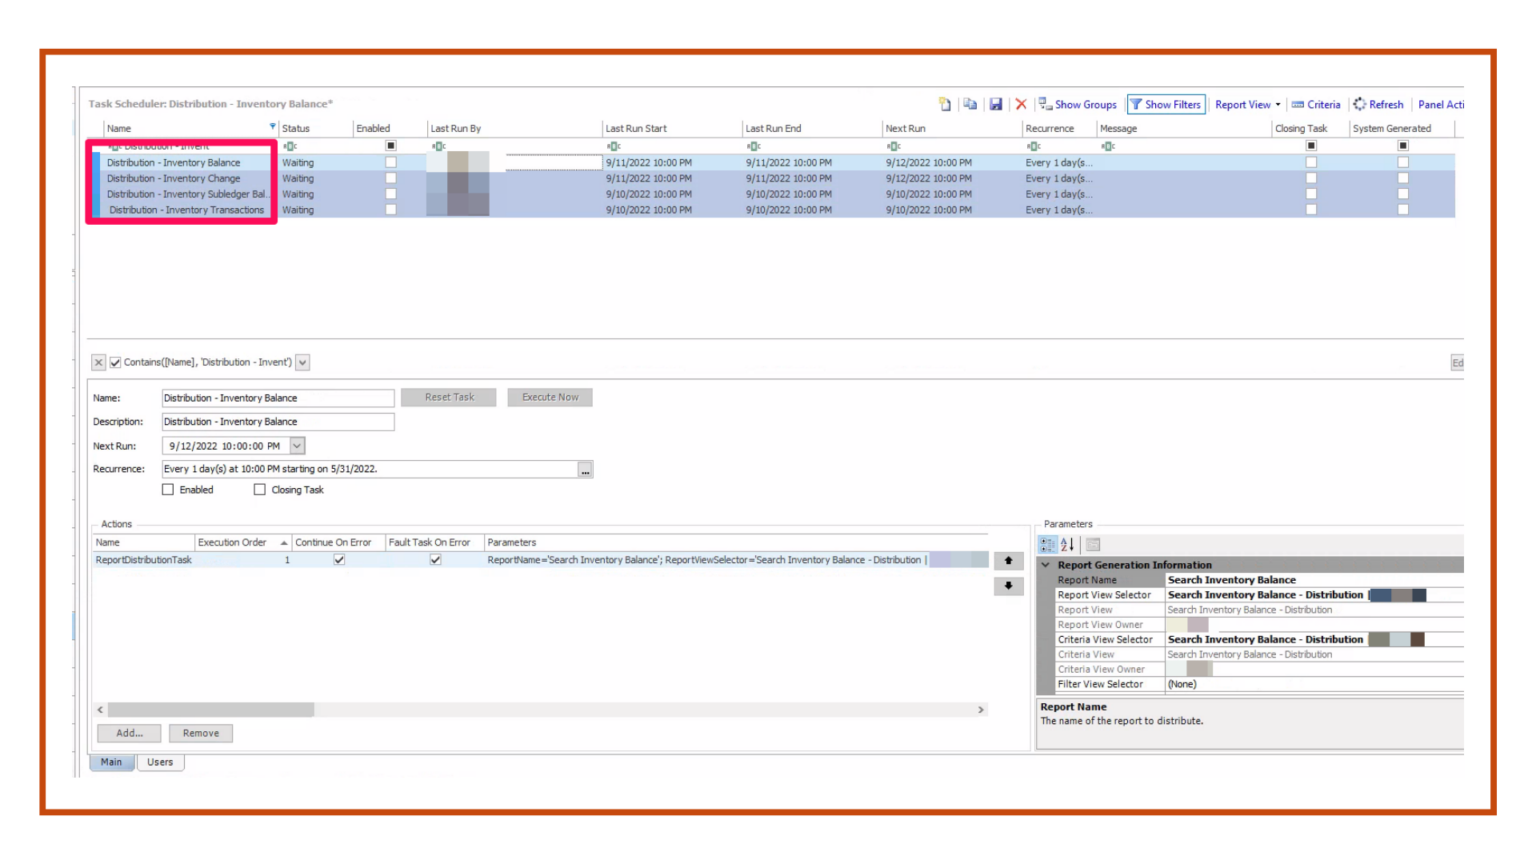This screenshot has width=1536, height=864.
Task: Check the Closing Task checkbox in form
Action: (x=260, y=490)
